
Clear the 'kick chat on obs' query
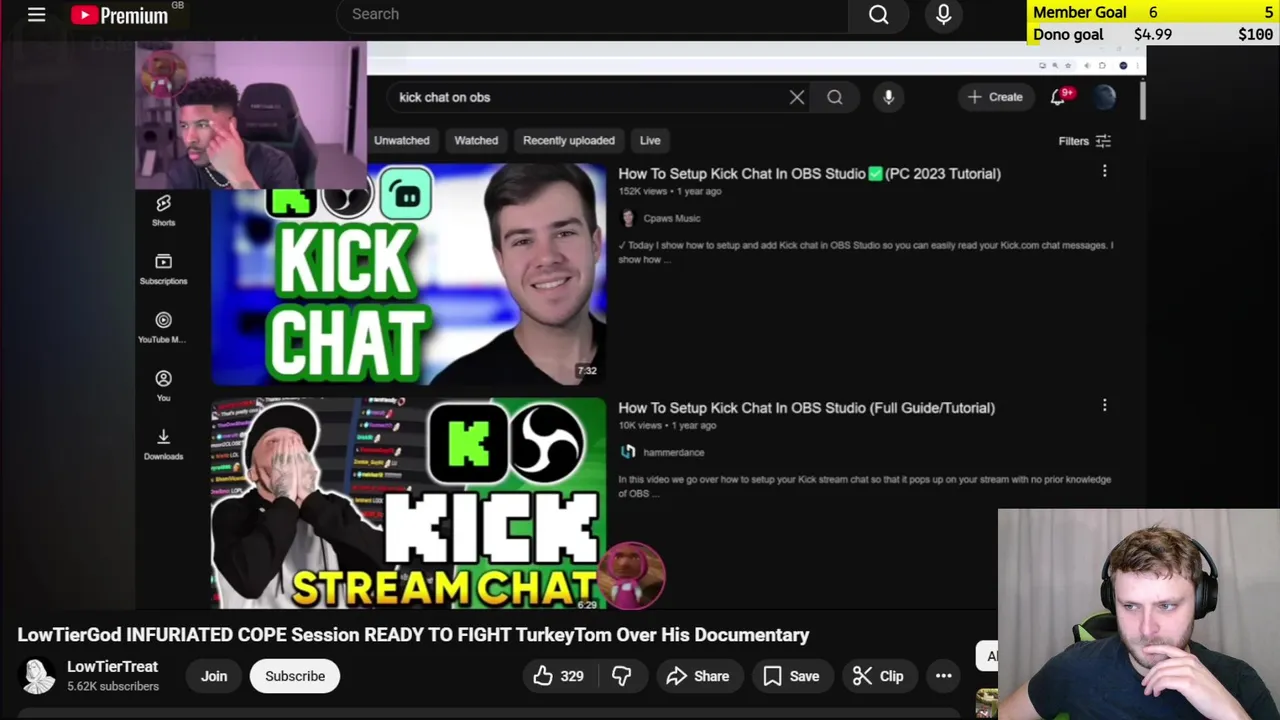point(796,97)
